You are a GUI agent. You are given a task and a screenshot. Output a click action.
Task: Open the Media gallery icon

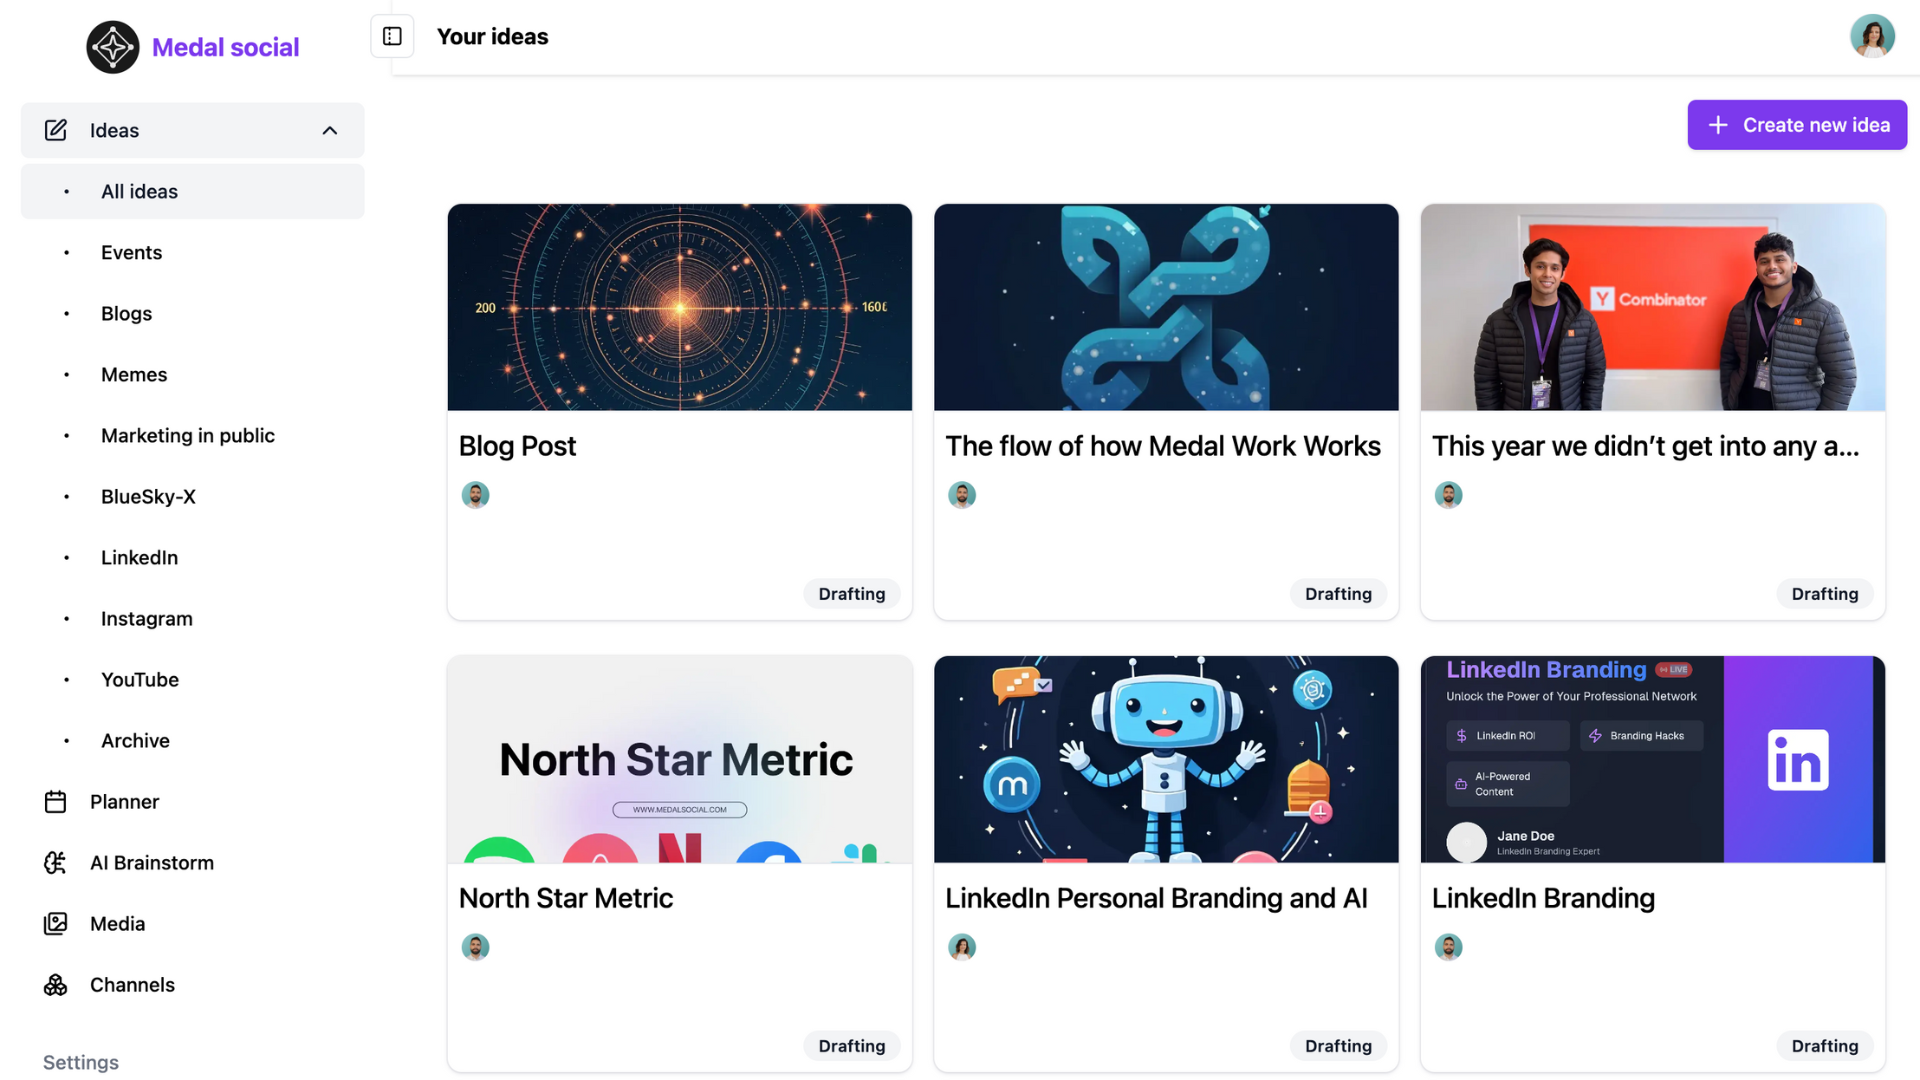coord(56,924)
